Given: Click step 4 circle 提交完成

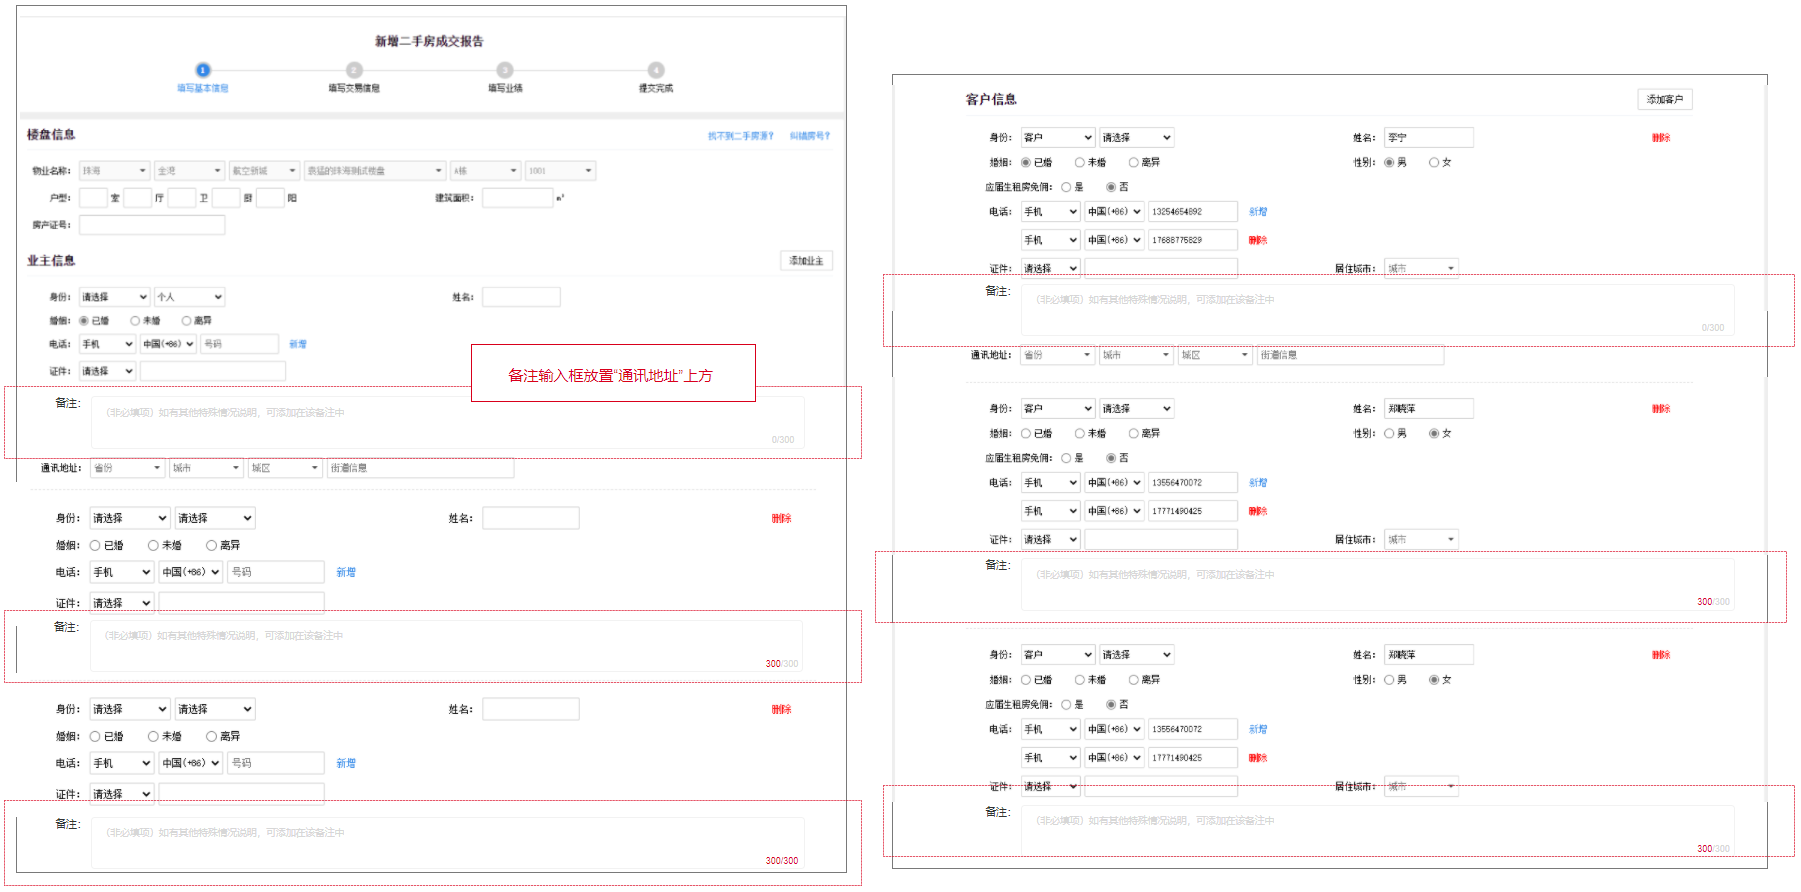Looking at the screenshot, I should tap(656, 70).
